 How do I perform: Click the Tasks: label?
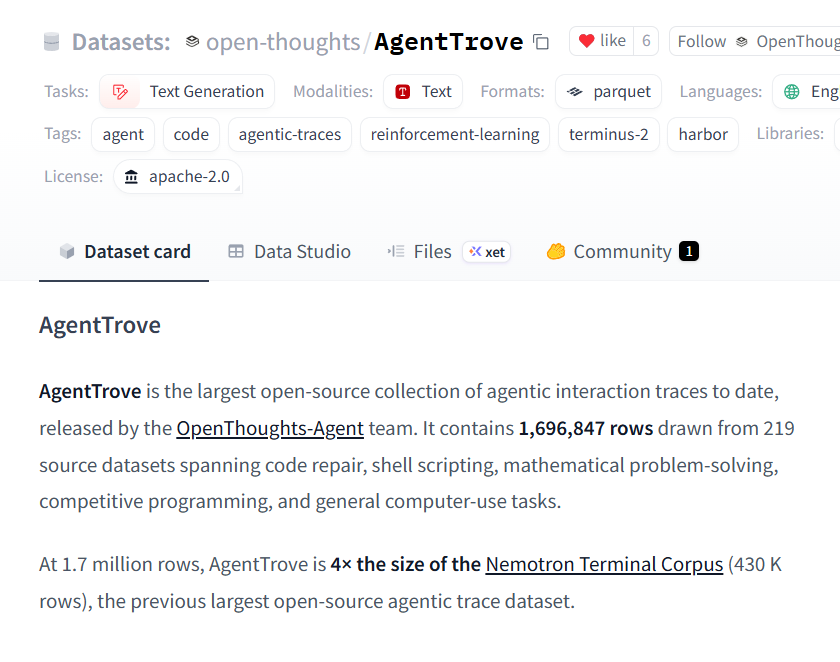click(66, 92)
